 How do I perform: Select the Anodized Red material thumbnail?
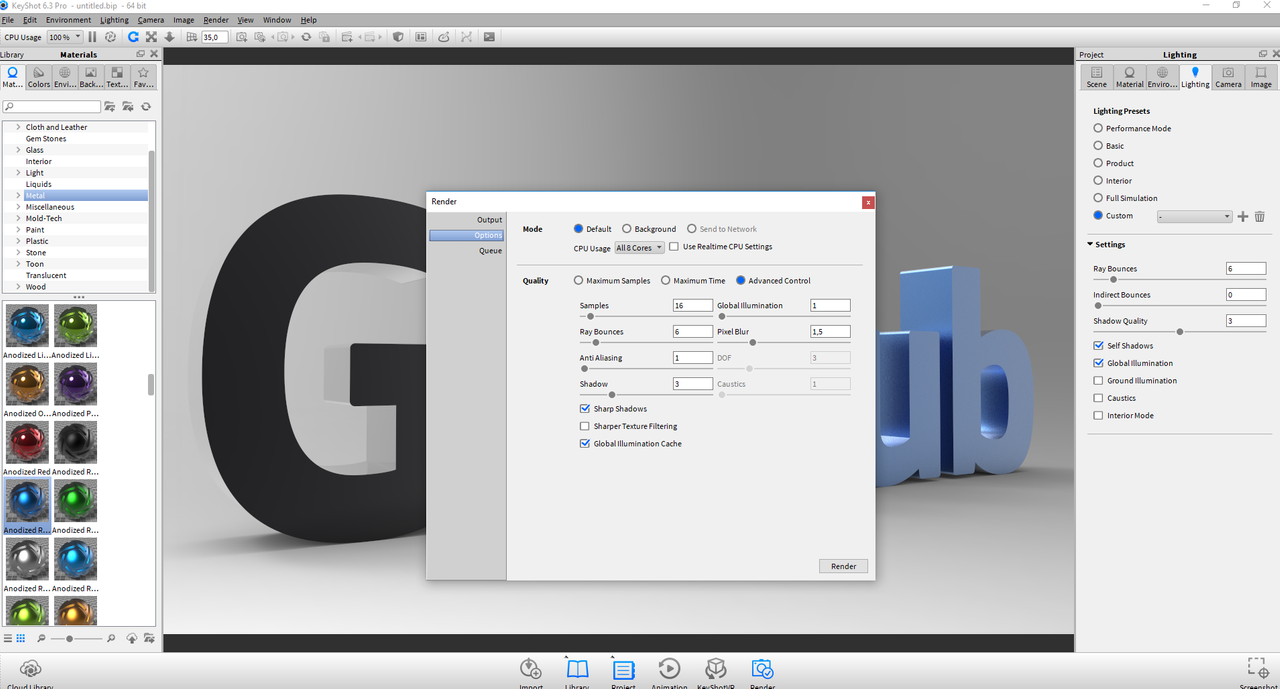[27, 442]
